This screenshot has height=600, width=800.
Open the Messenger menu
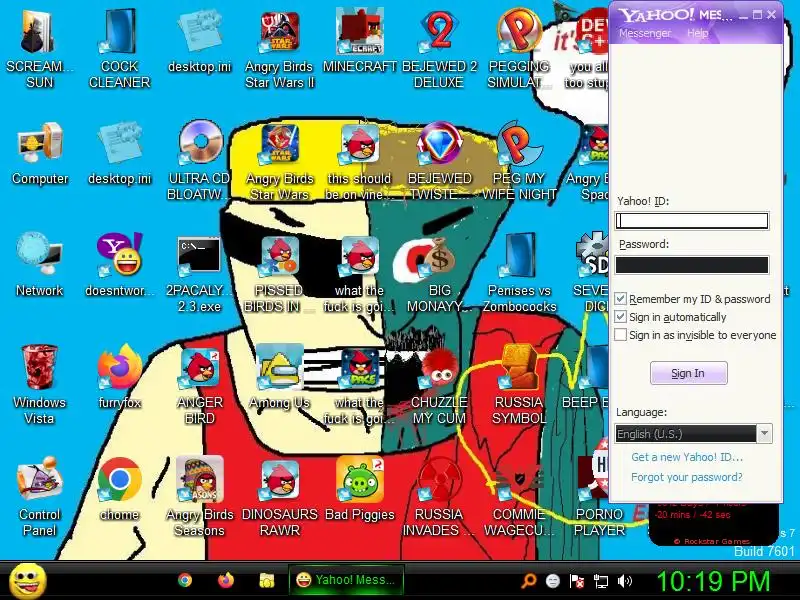coord(645,33)
